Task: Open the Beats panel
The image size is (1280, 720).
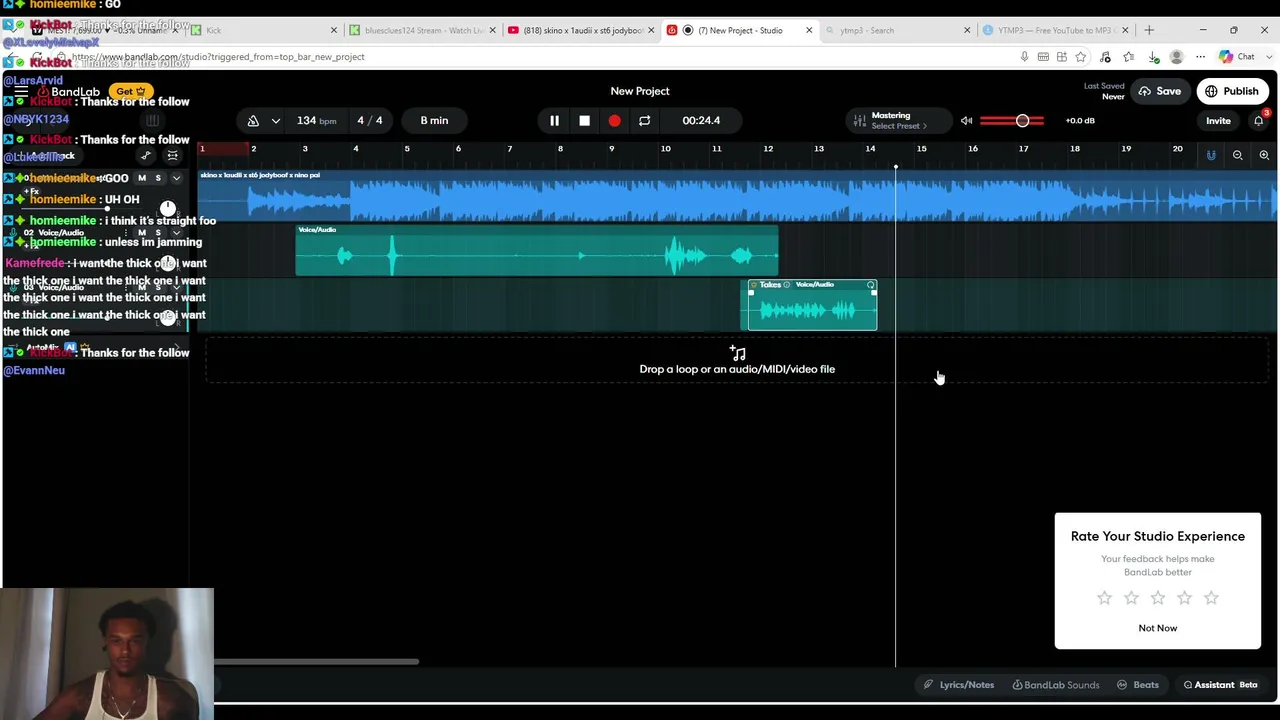Action: tap(1138, 685)
